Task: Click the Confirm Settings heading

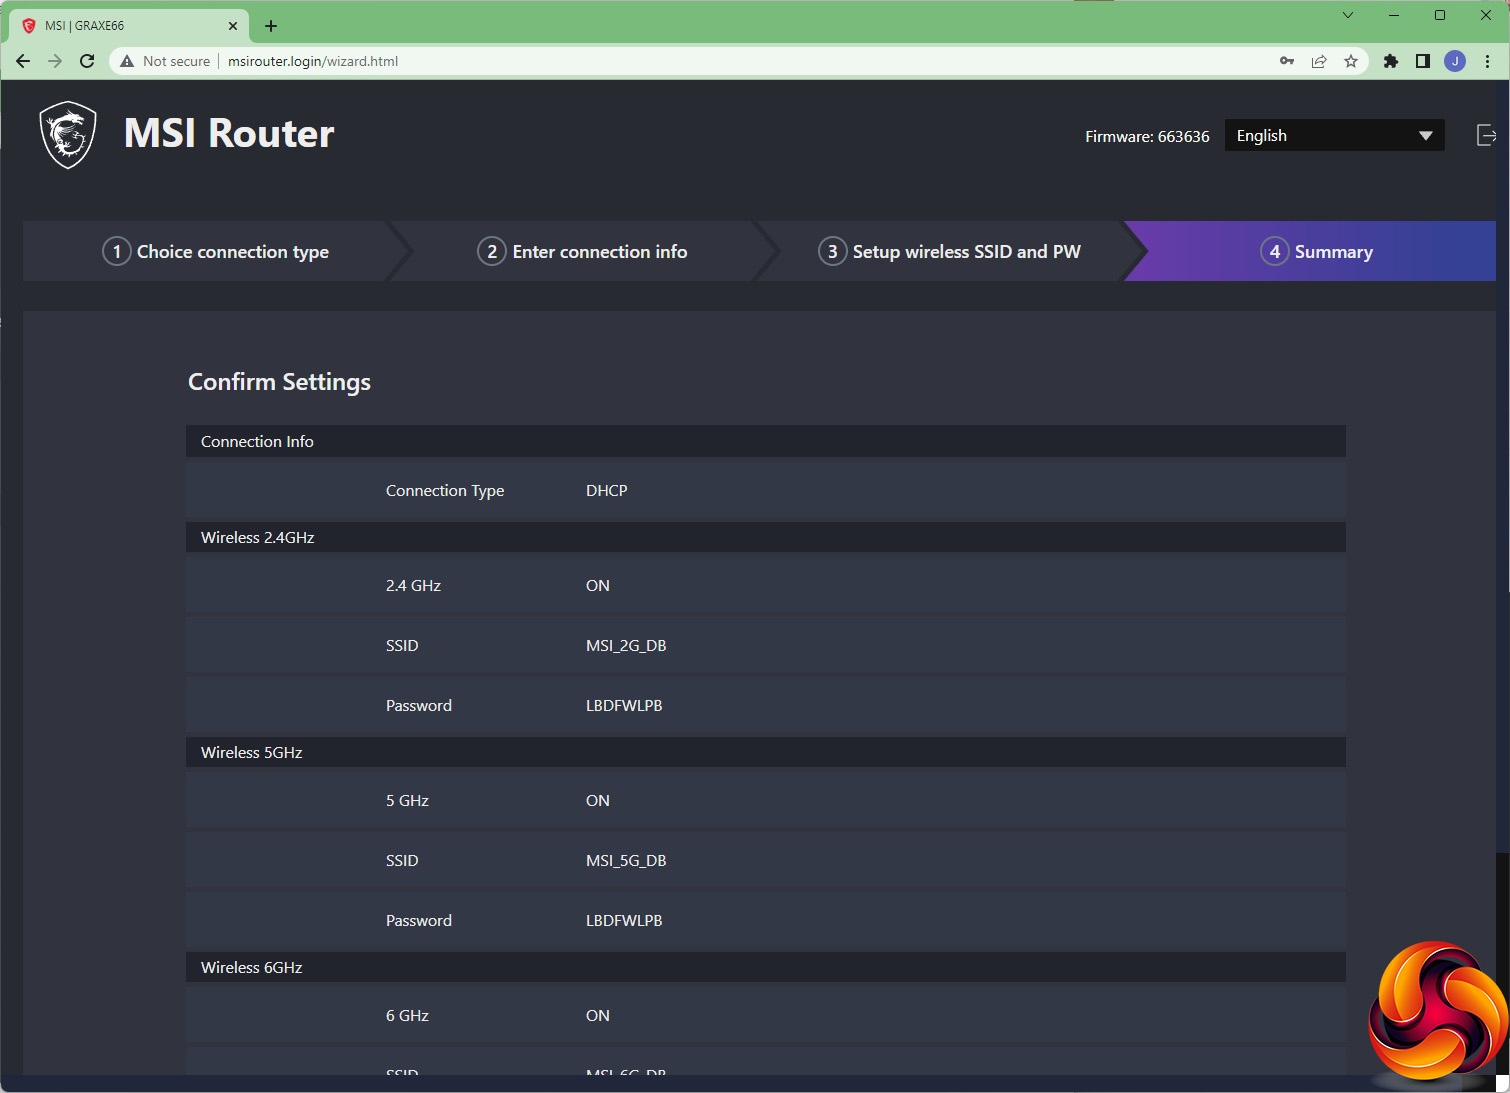Action: tap(279, 382)
